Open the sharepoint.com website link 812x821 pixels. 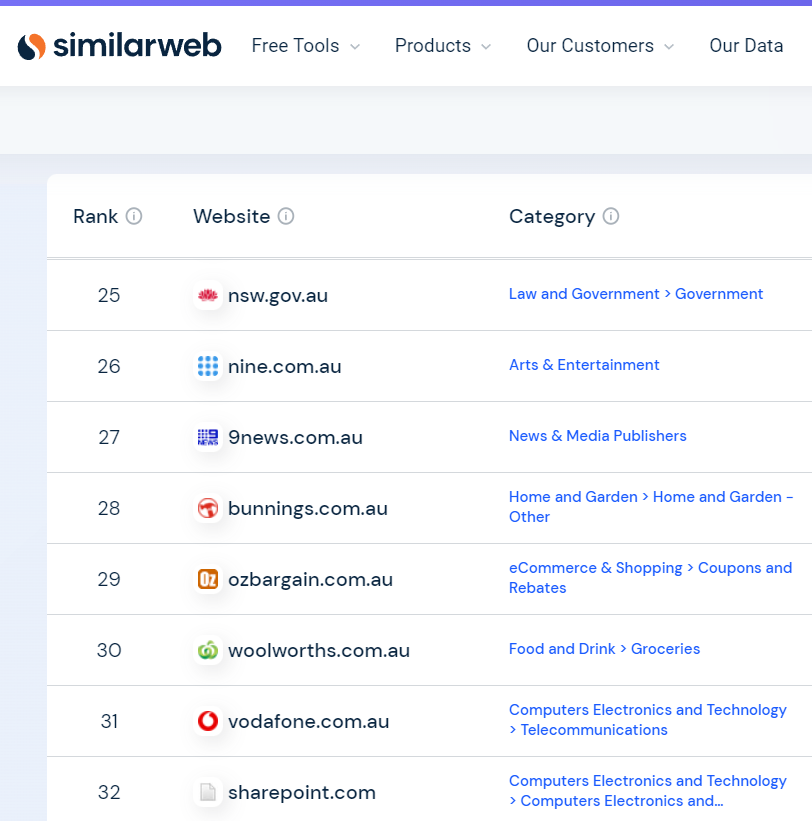click(x=302, y=793)
